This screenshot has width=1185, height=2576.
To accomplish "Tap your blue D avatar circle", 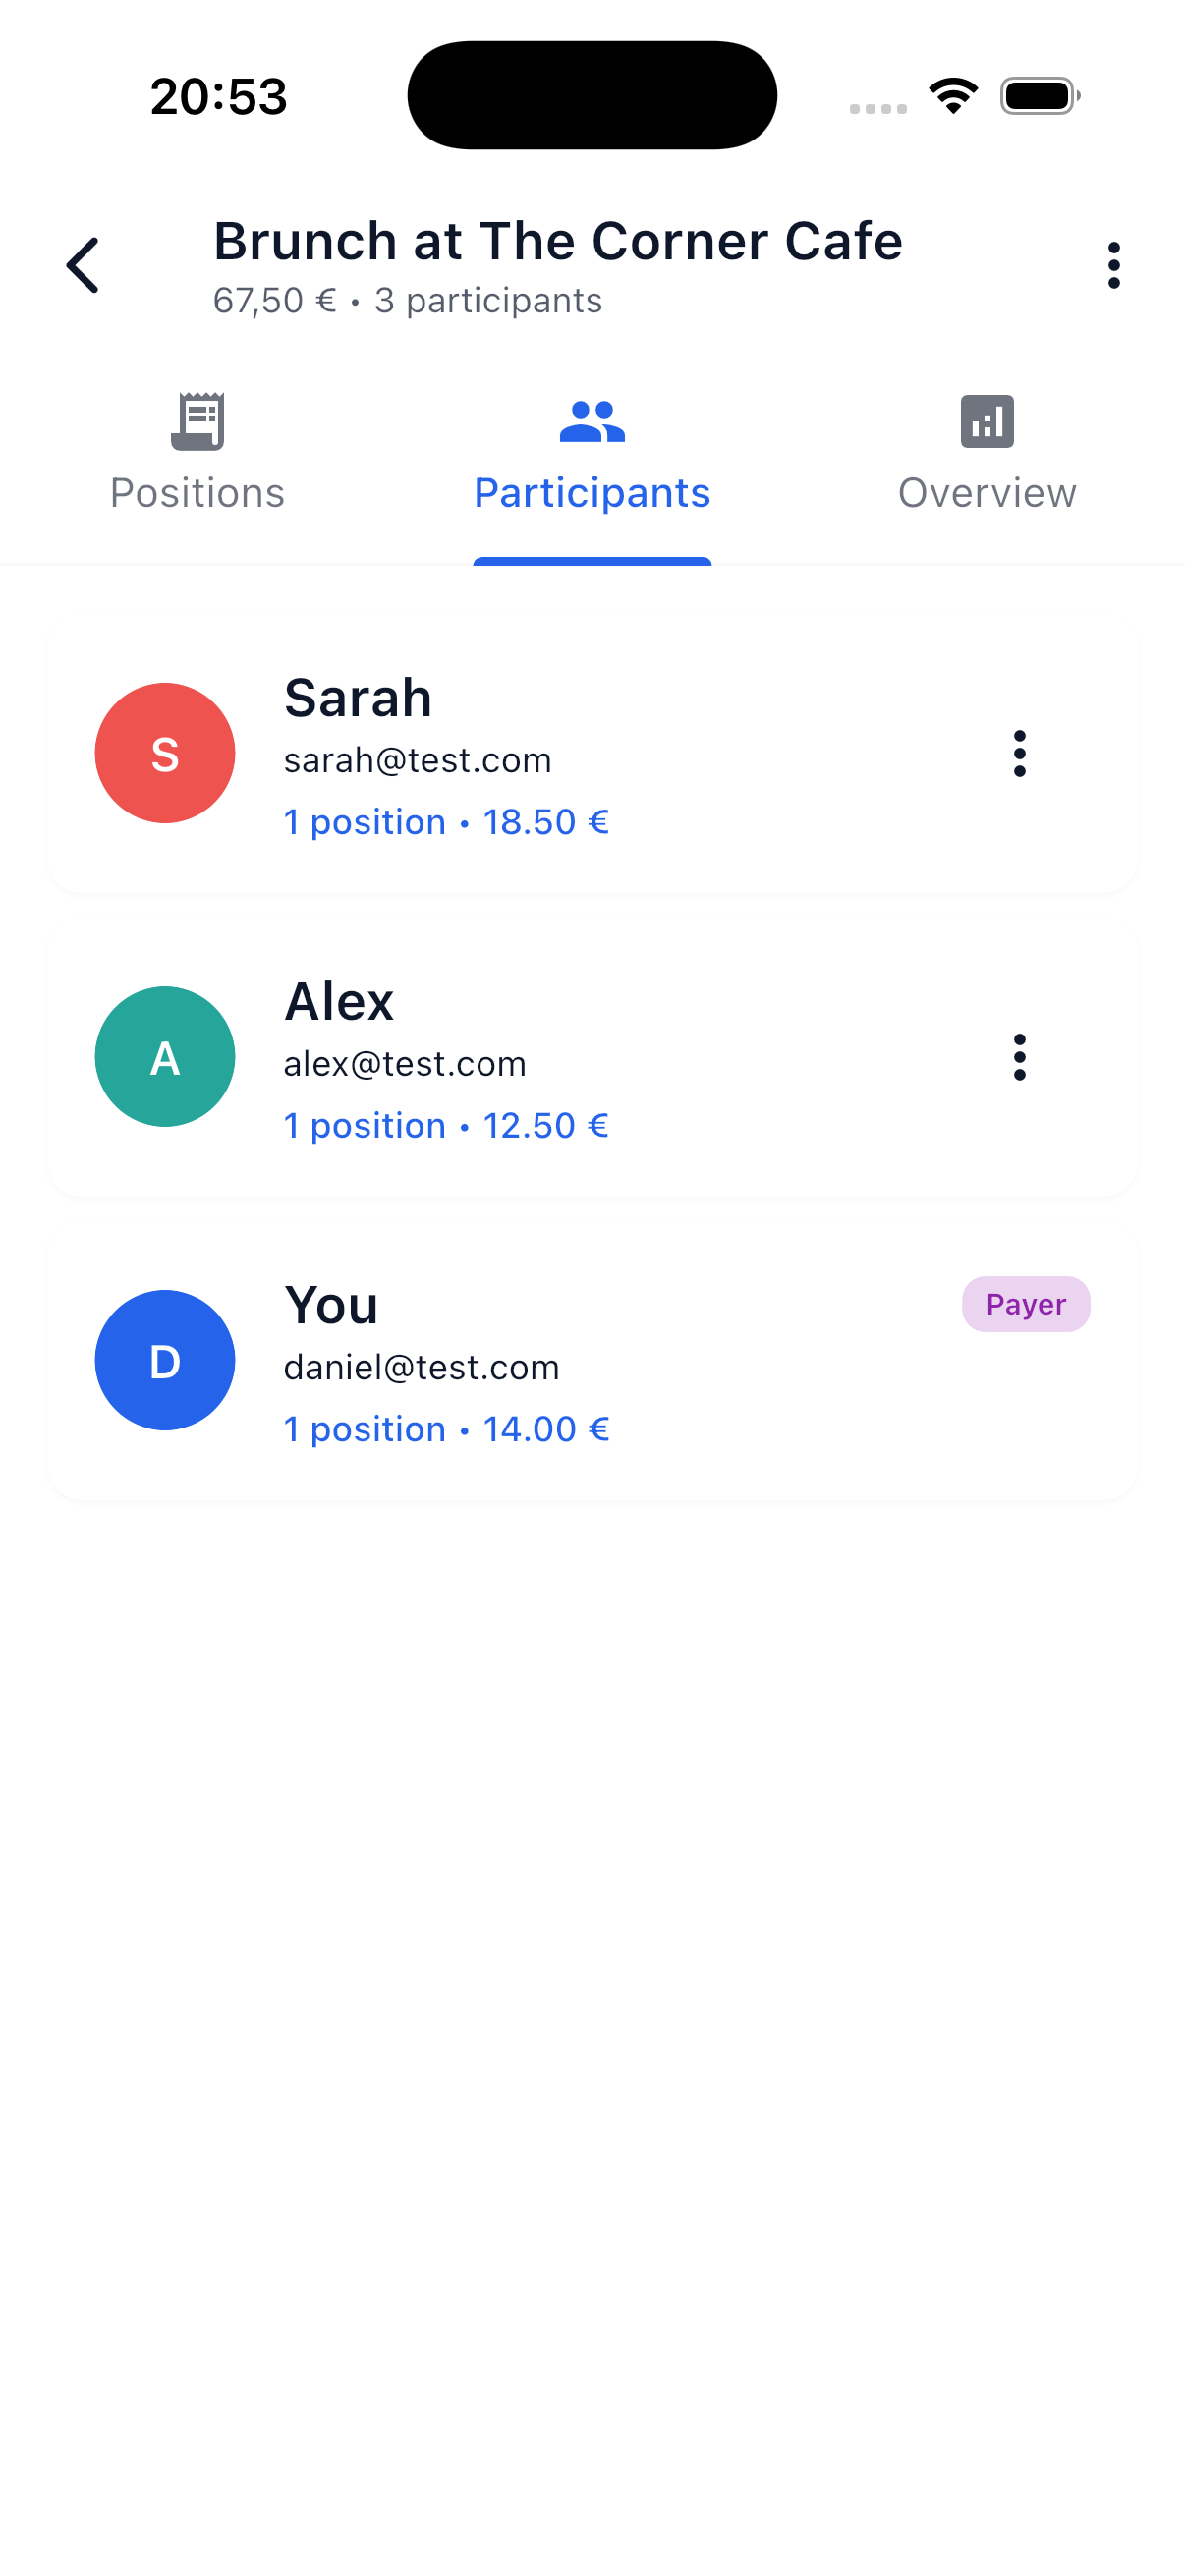I will coord(164,1359).
